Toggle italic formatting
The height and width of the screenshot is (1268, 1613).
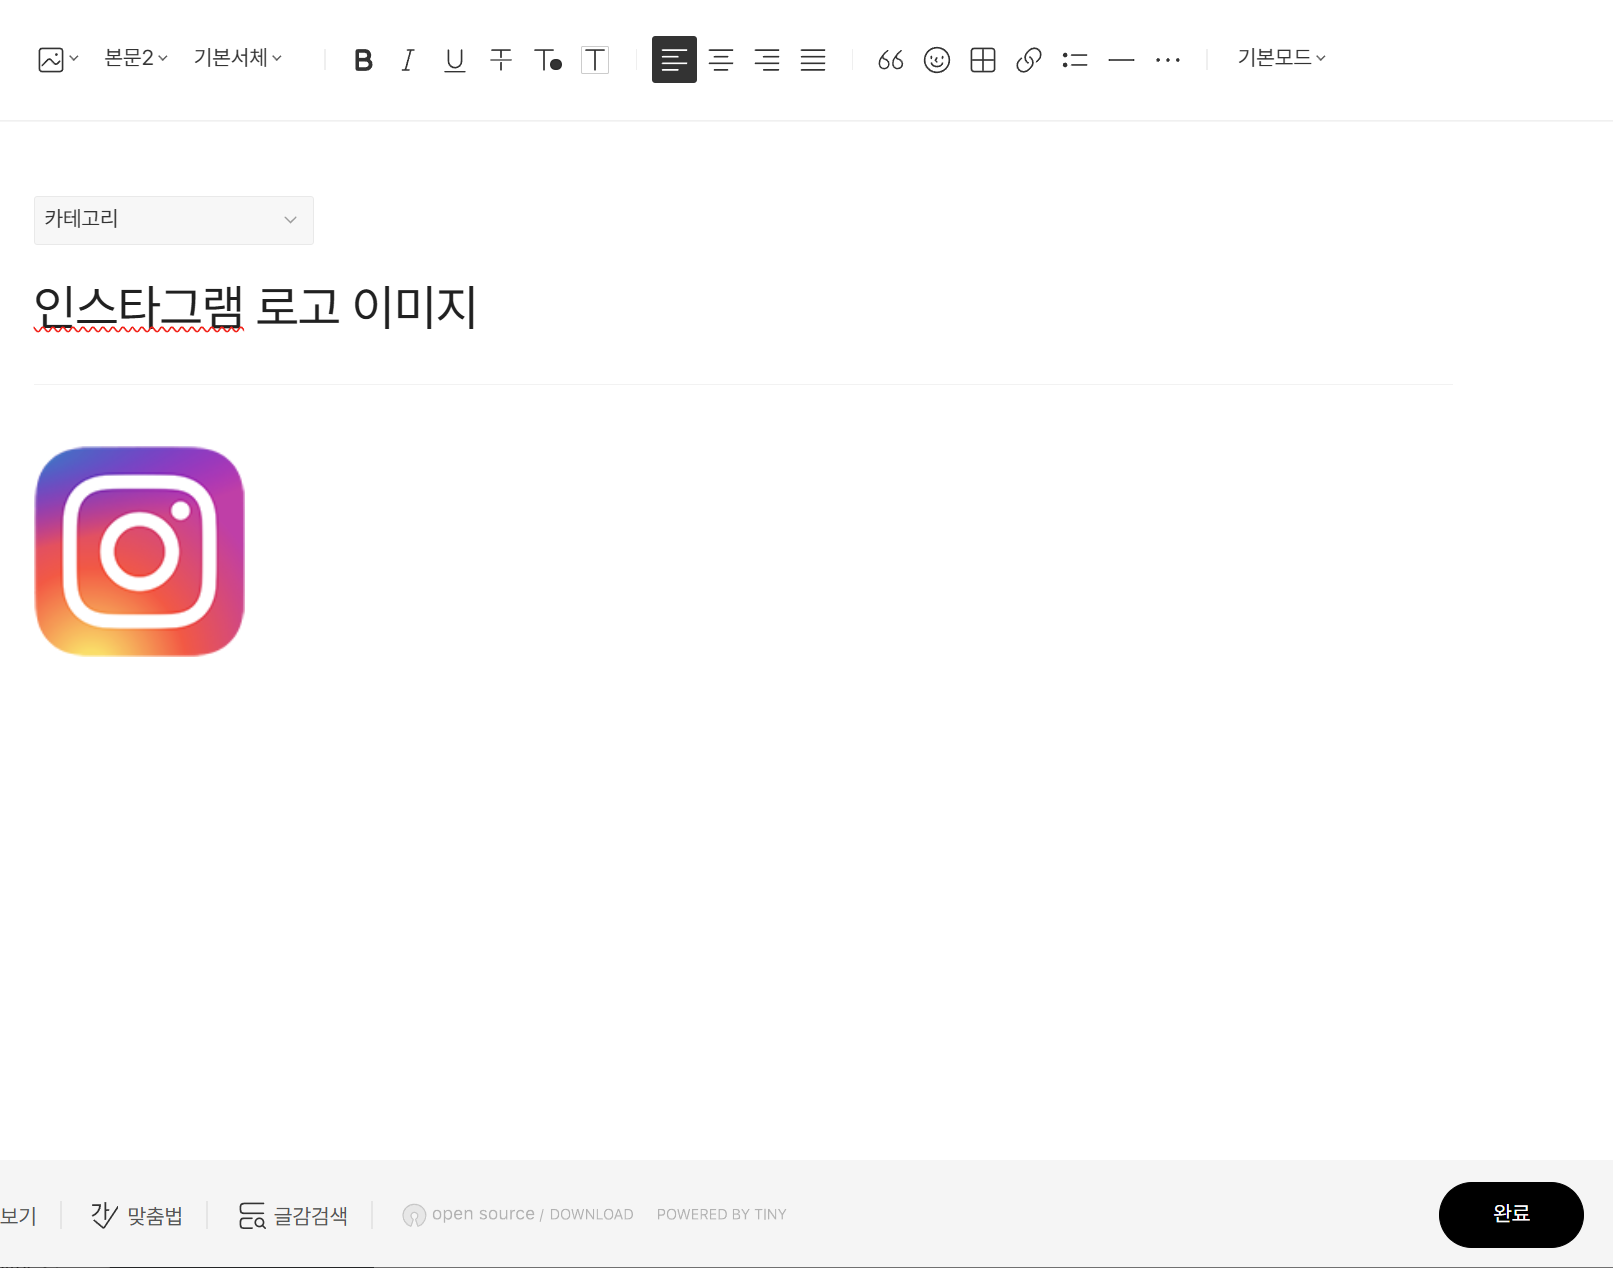click(x=408, y=60)
